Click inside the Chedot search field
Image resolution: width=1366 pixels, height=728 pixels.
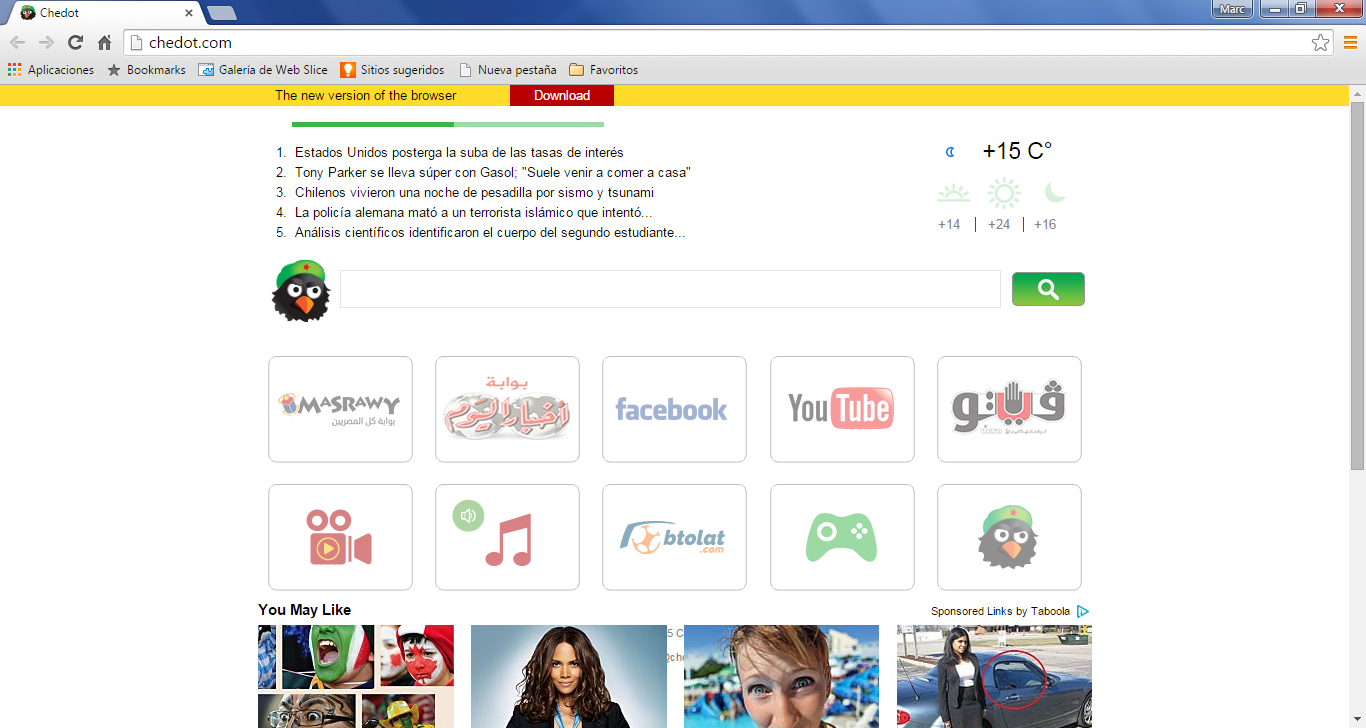pos(669,289)
